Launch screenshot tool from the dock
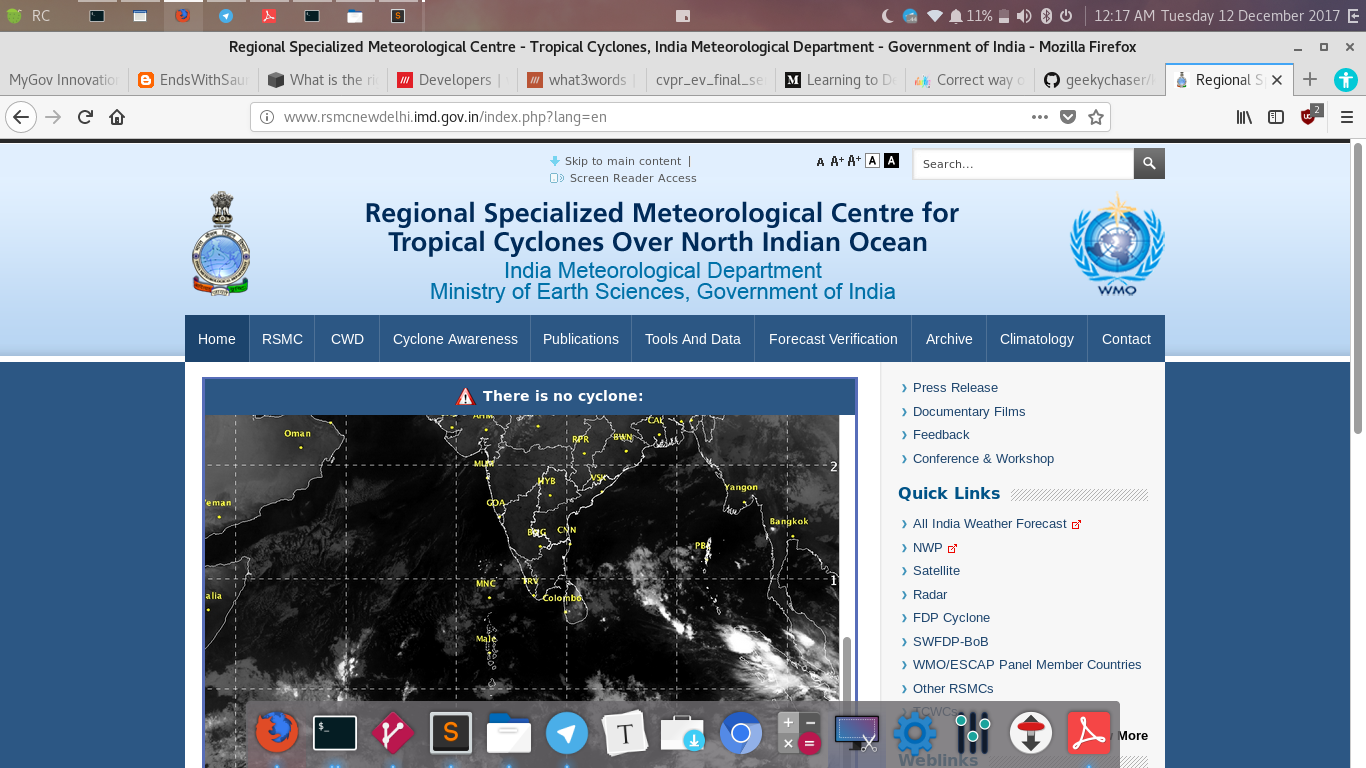This screenshot has height=768, width=1366. pos(857,734)
